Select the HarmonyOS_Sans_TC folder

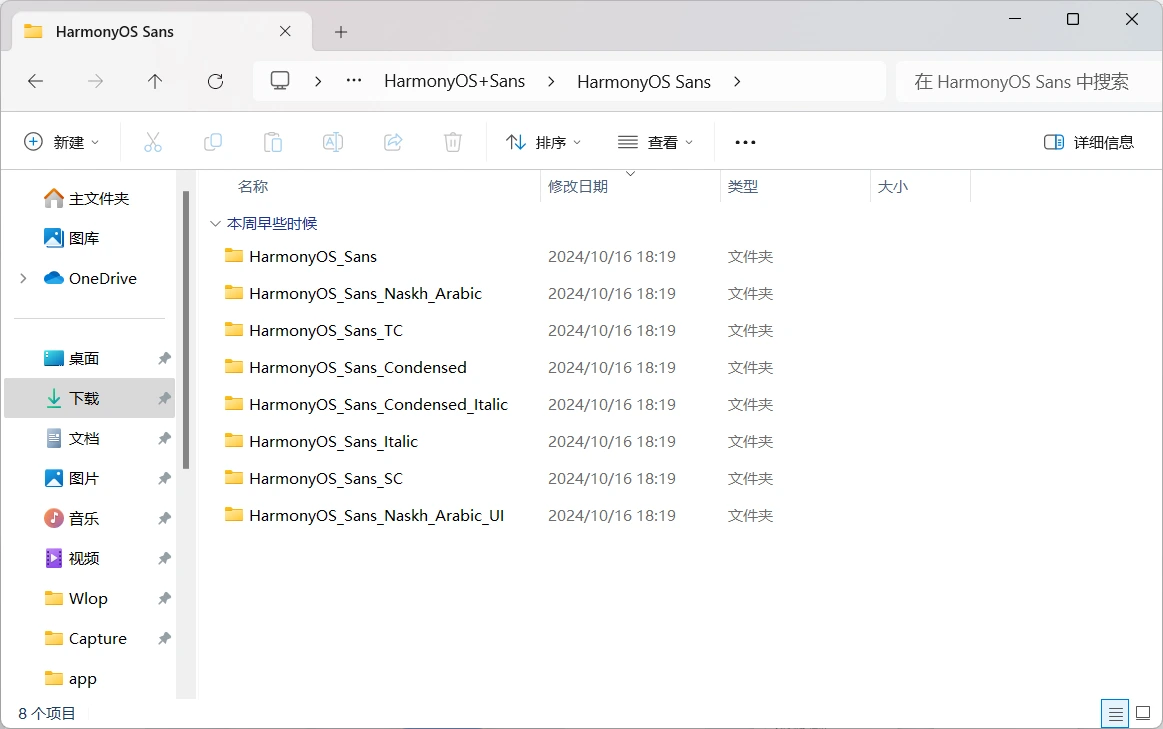click(x=326, y=331)
